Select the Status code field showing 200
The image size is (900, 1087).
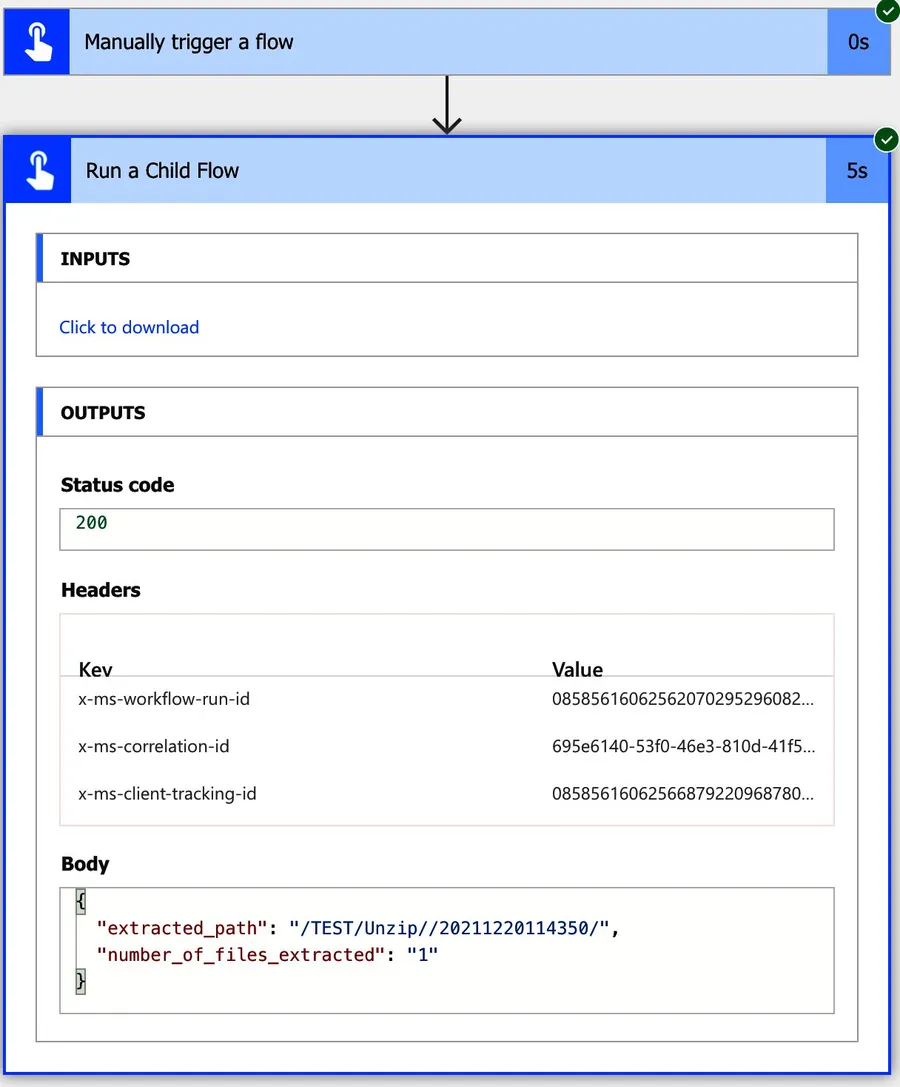[x=446, y=529]
